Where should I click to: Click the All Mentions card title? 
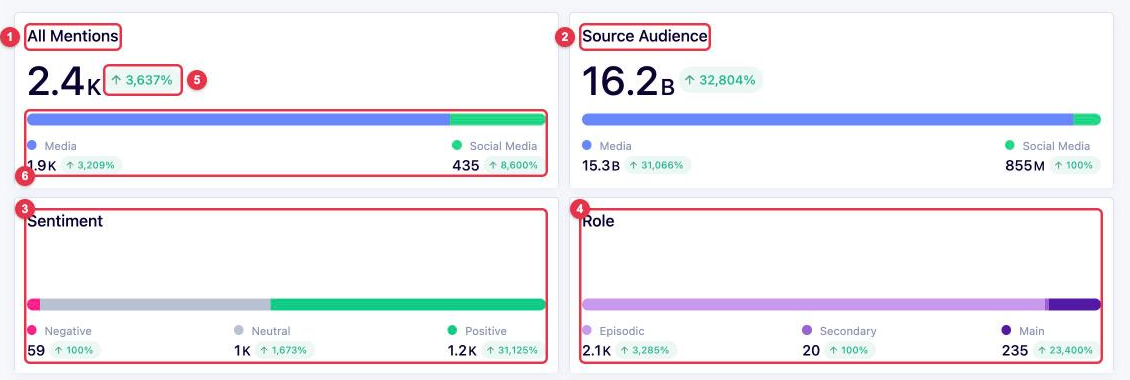(73, 37)
